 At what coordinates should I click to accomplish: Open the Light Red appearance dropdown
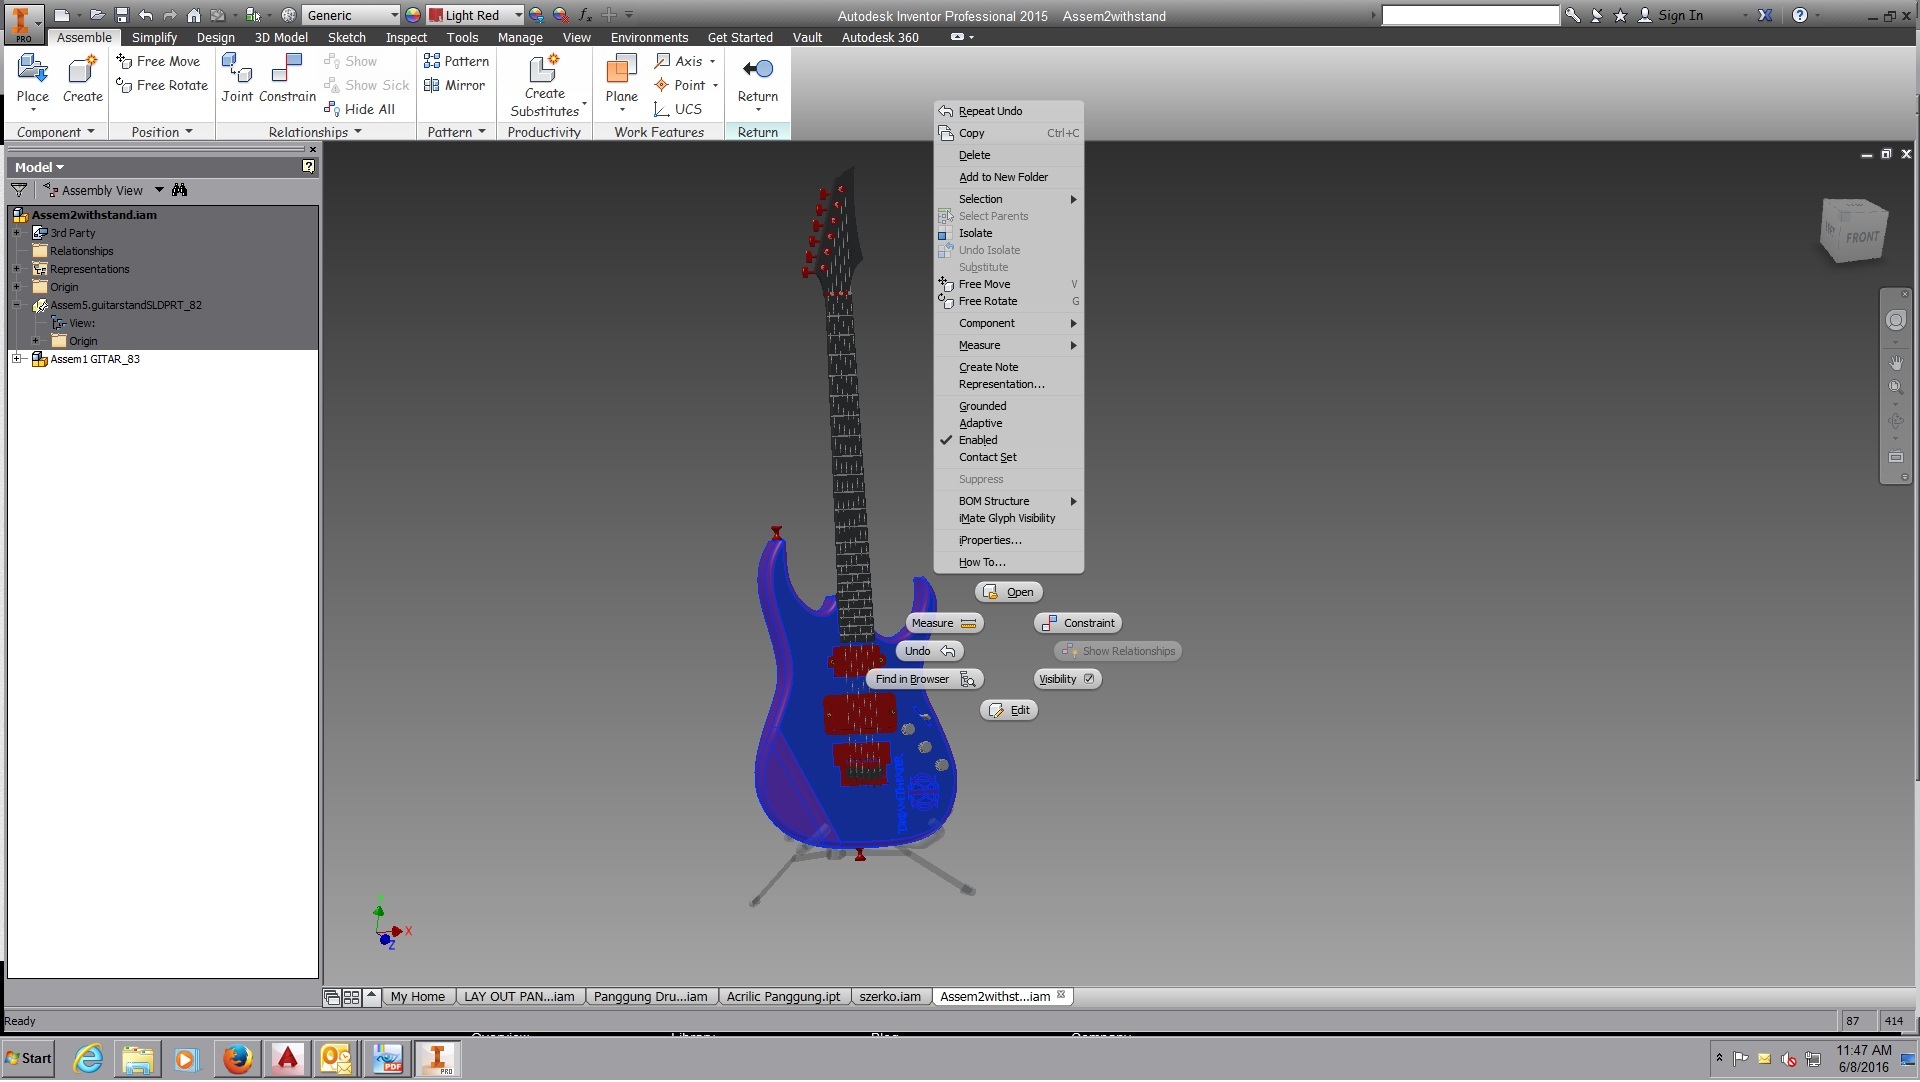pyautogui.click(x=518, y=15)
